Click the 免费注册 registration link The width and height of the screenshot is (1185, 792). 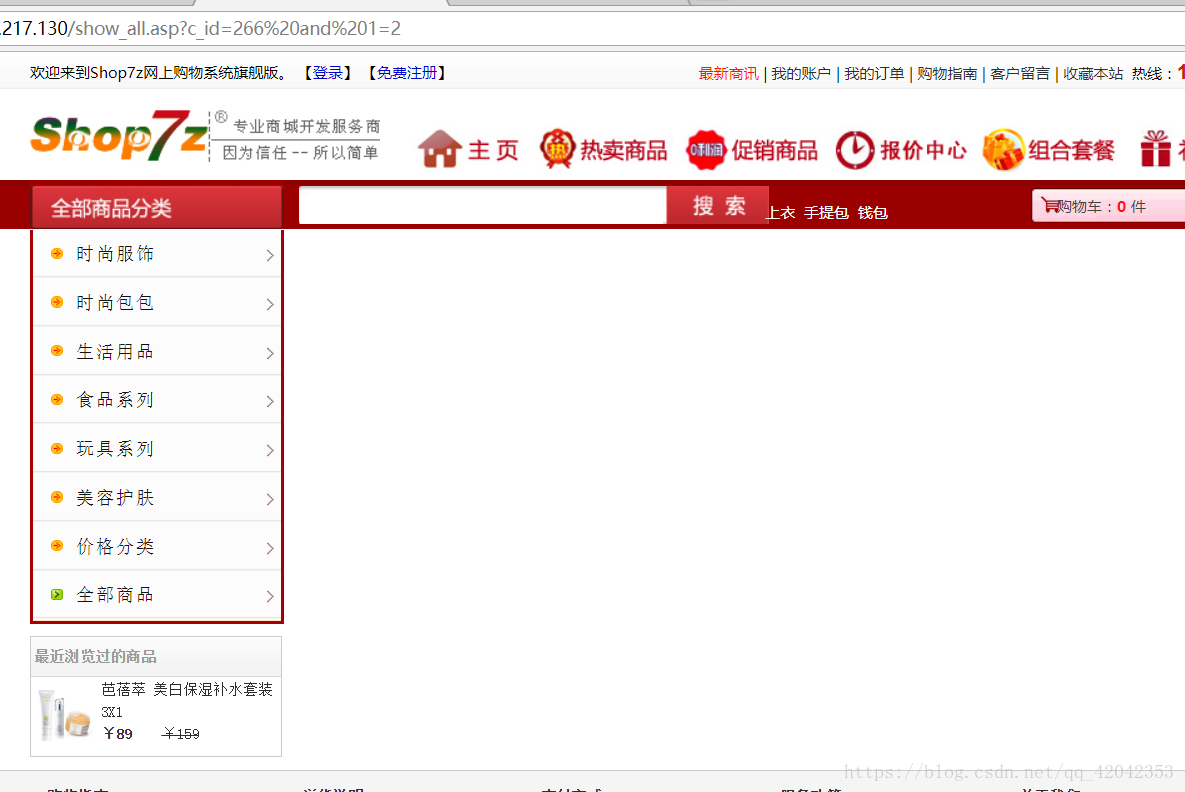(407, 73)
